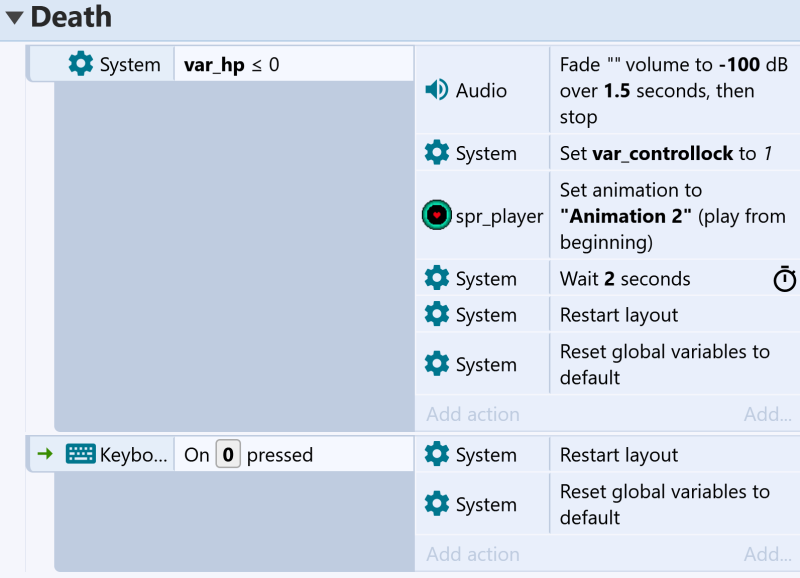
Task: Click gear icon of Wait 2 seconds action
Action: [x=437, y=278]
